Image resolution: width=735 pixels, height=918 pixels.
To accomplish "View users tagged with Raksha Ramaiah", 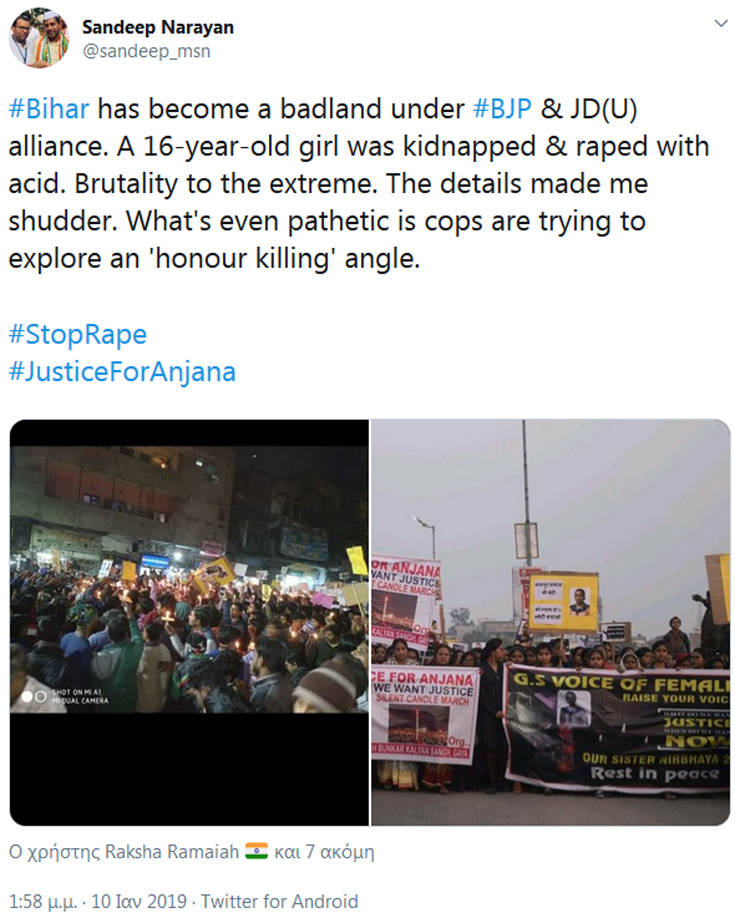I will tap(124, 851).
